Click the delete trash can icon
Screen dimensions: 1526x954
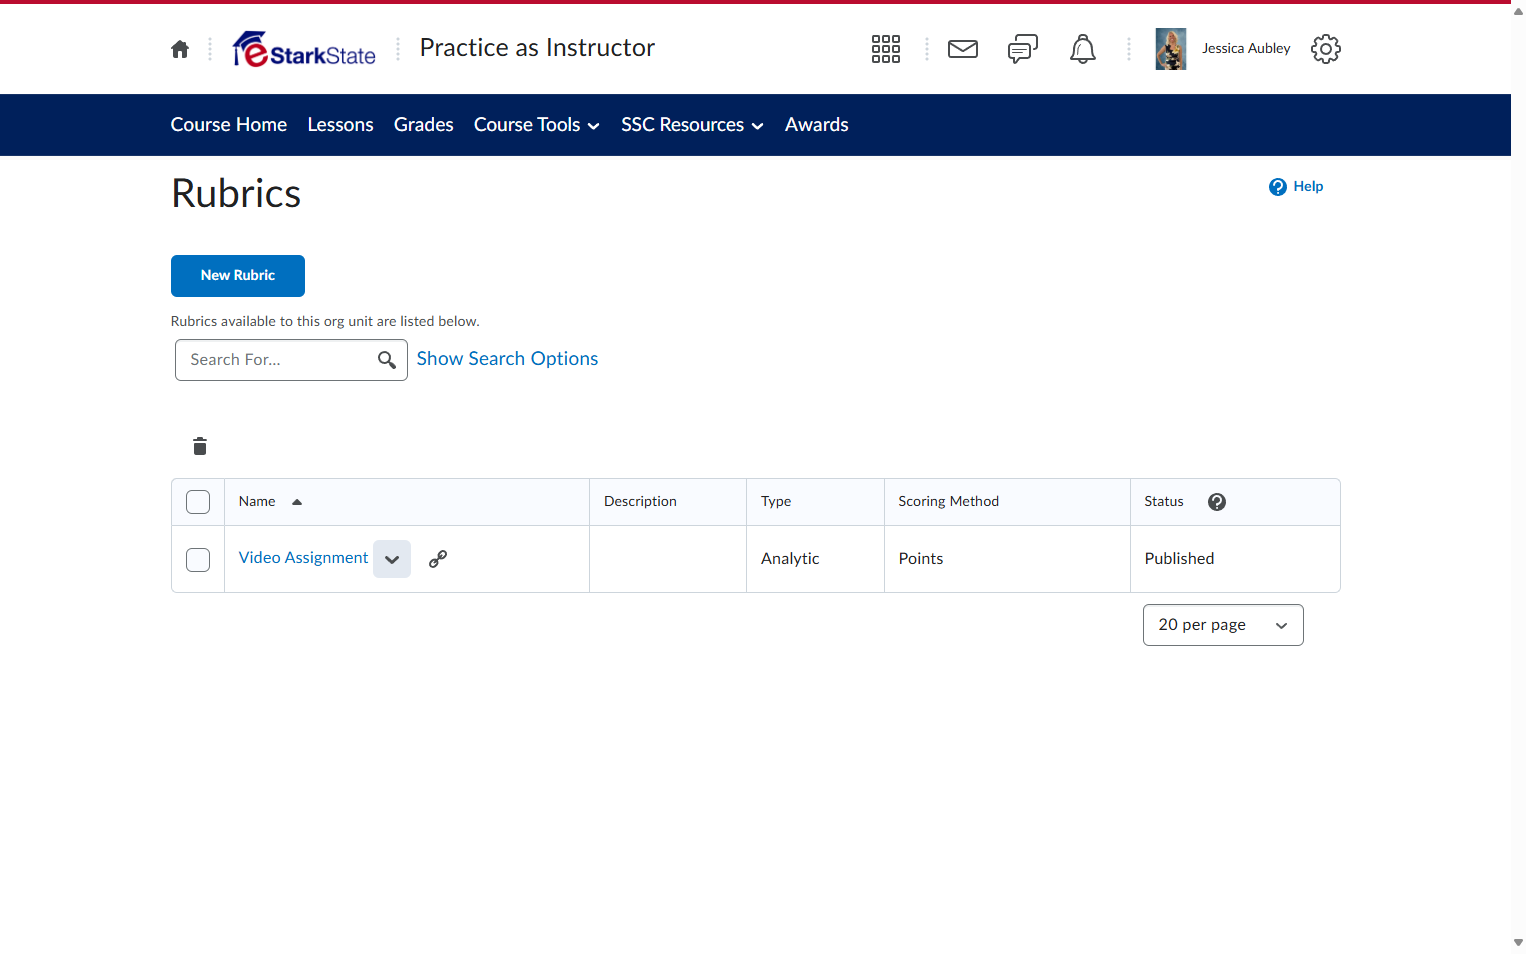(x=200, y=446)
